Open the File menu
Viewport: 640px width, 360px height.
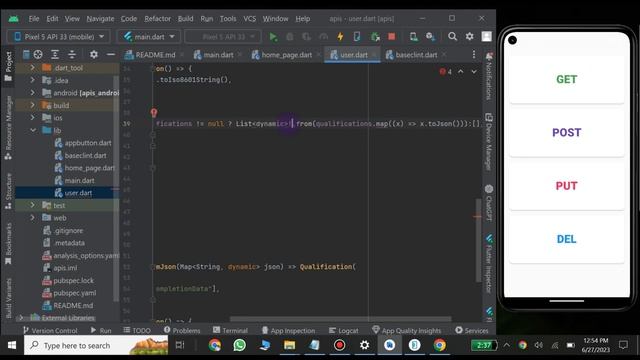click(34, 19)
